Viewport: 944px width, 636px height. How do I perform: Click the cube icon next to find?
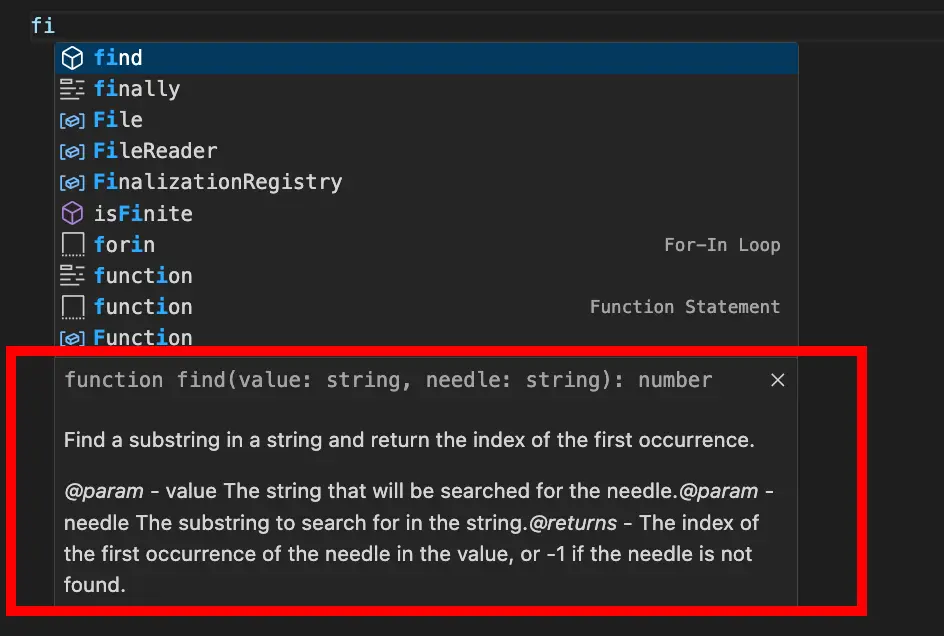coord(72,57)
